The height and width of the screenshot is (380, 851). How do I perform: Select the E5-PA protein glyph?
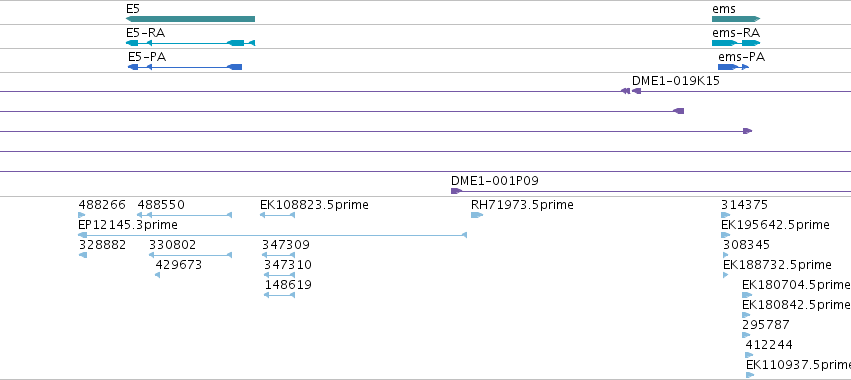point(185,67)
